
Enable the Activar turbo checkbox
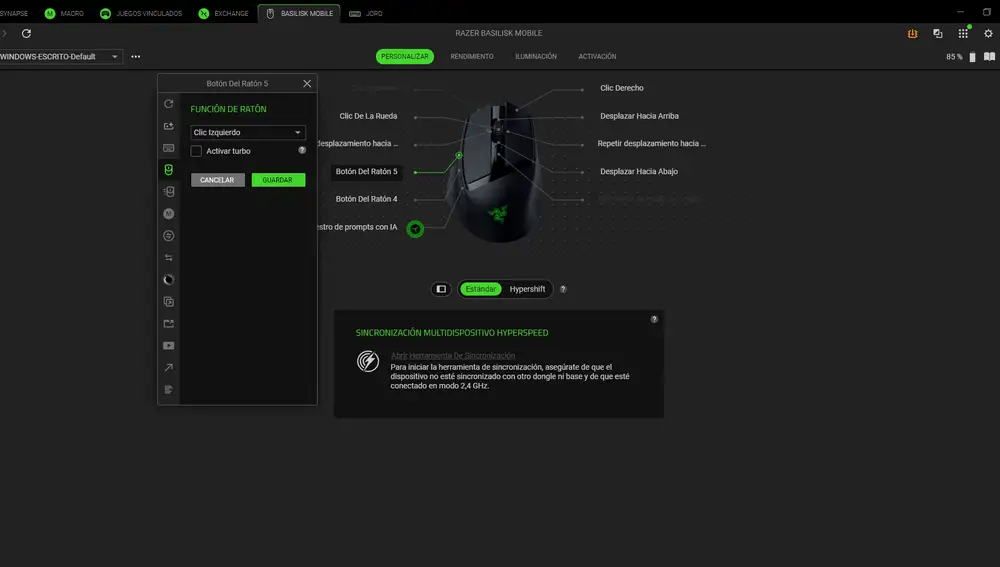(196, 151)
